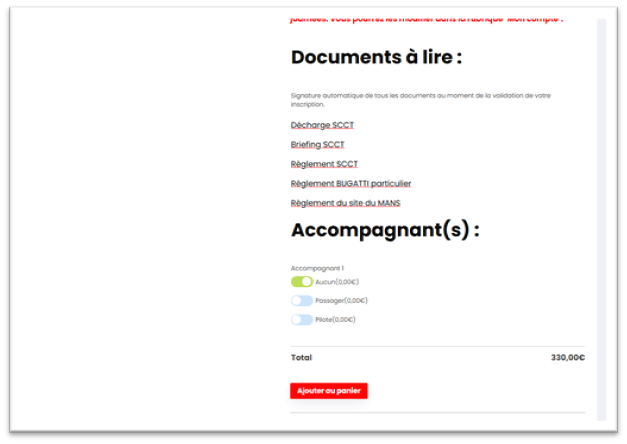Image resolution: width=627 pixels, height=444 pixels.
Task: Select the Total amount 330,00€
Action: point(568,357)
